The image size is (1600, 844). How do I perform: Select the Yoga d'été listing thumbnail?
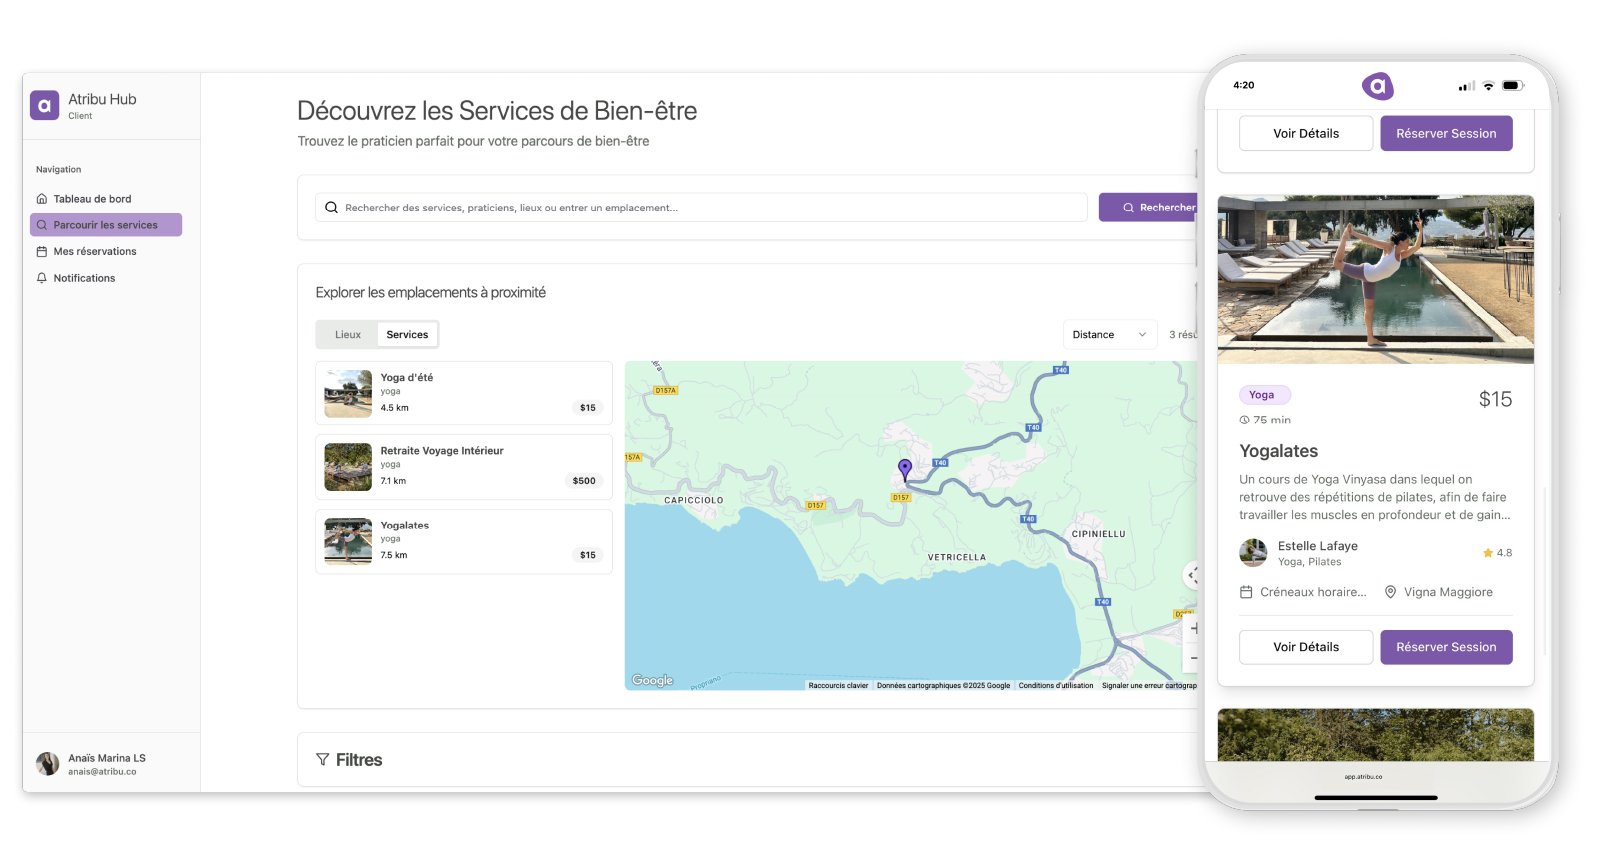coord(348,394)
